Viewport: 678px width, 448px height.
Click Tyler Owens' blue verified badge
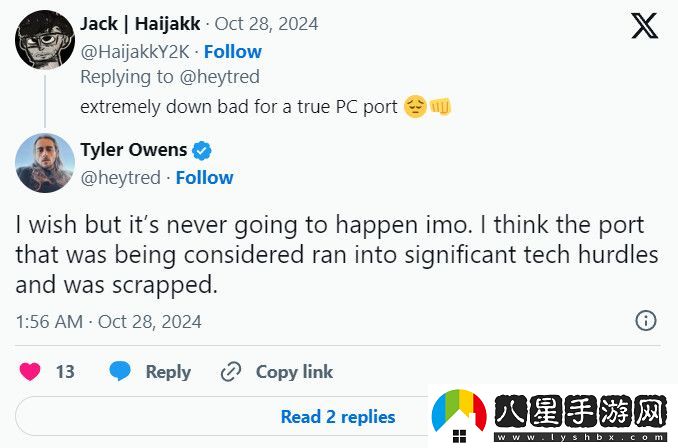[x=201, y=150]
